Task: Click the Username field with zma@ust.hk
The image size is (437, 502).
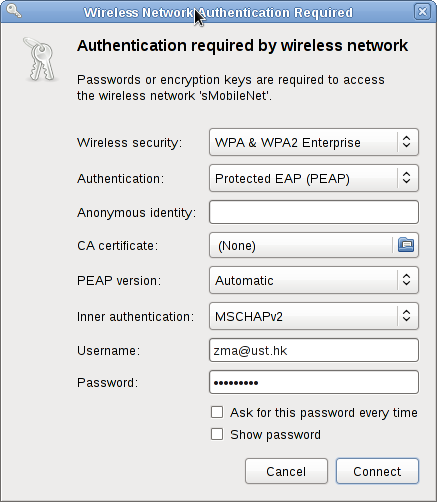Action: [x=314, y=350]
